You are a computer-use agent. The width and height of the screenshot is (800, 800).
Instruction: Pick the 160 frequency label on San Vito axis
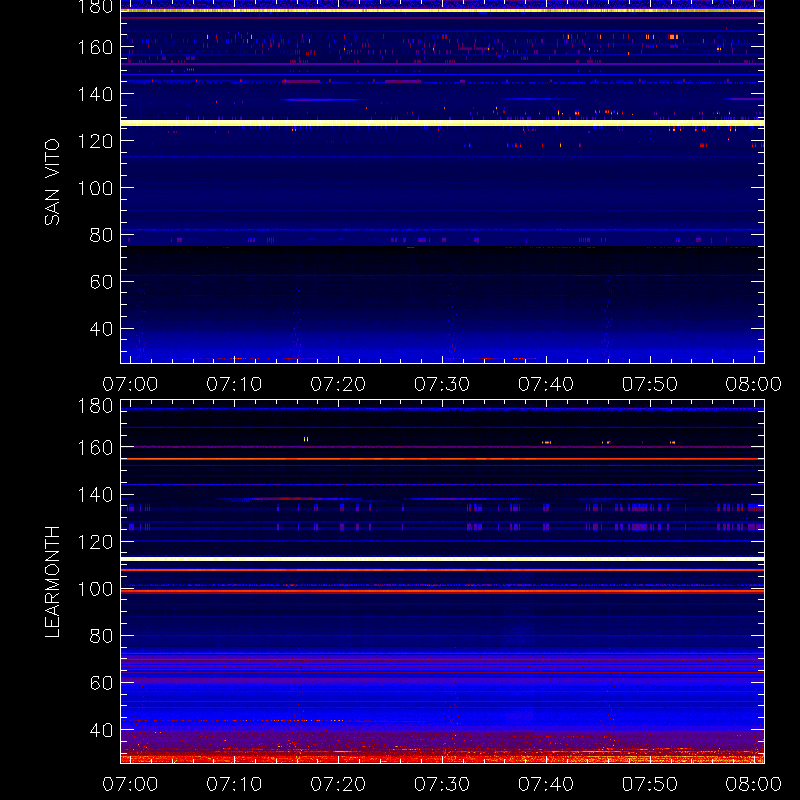[95, 47]
